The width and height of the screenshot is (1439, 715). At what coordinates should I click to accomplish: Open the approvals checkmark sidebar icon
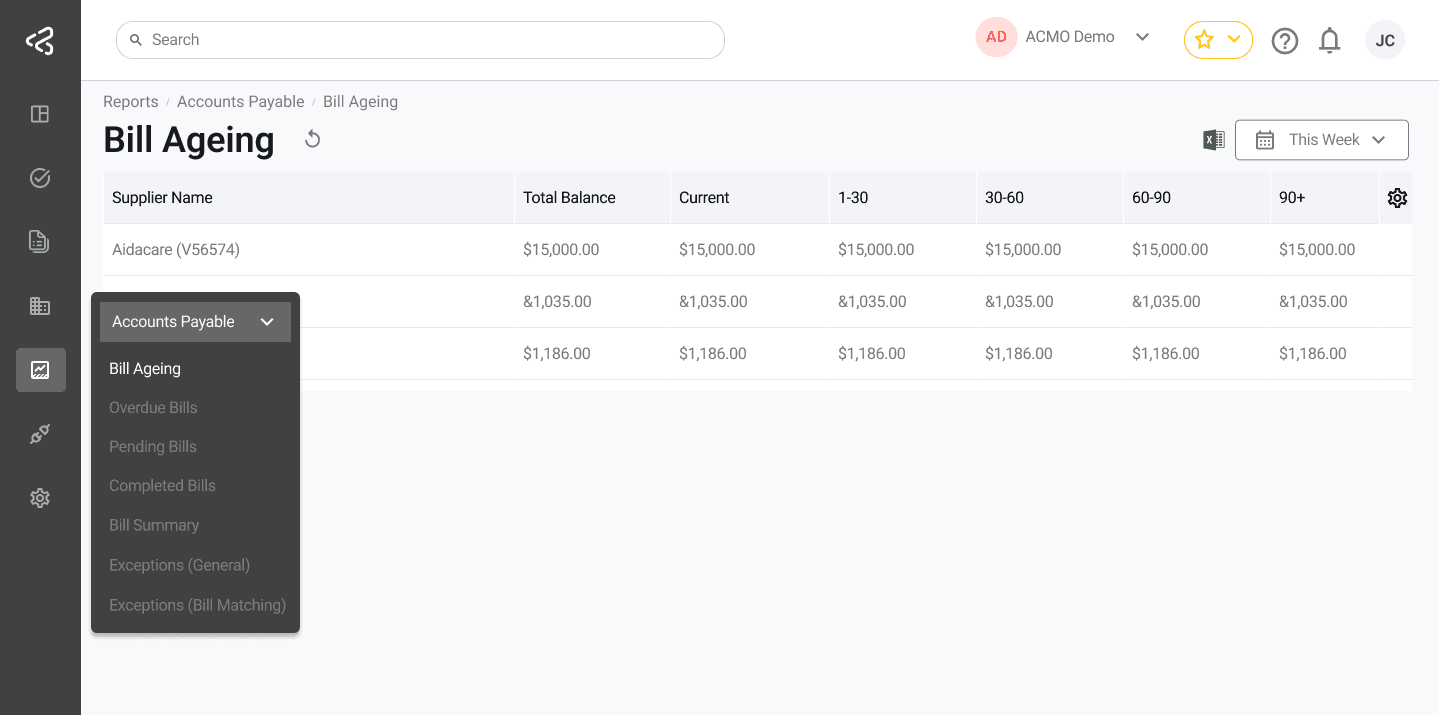pos(40,178)
